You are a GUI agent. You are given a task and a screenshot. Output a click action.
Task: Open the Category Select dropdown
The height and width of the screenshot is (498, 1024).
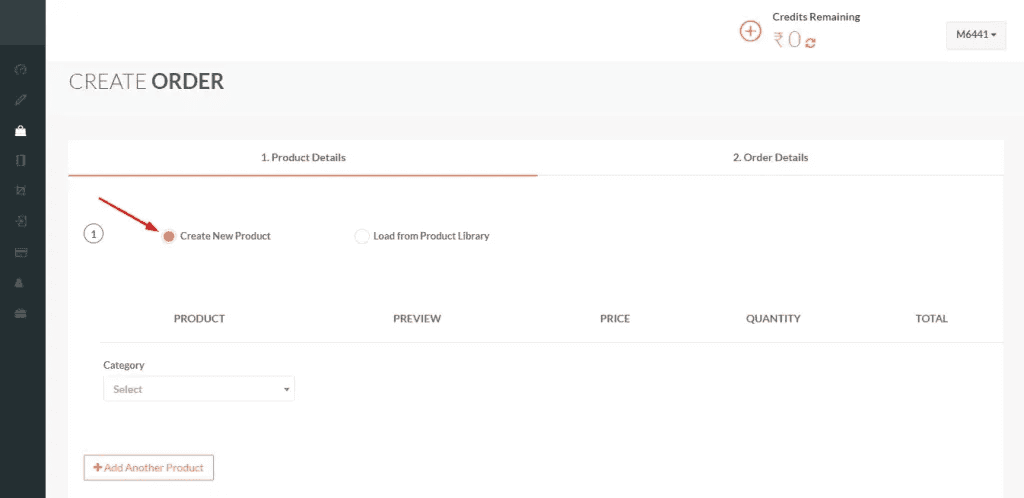[199, 389]
